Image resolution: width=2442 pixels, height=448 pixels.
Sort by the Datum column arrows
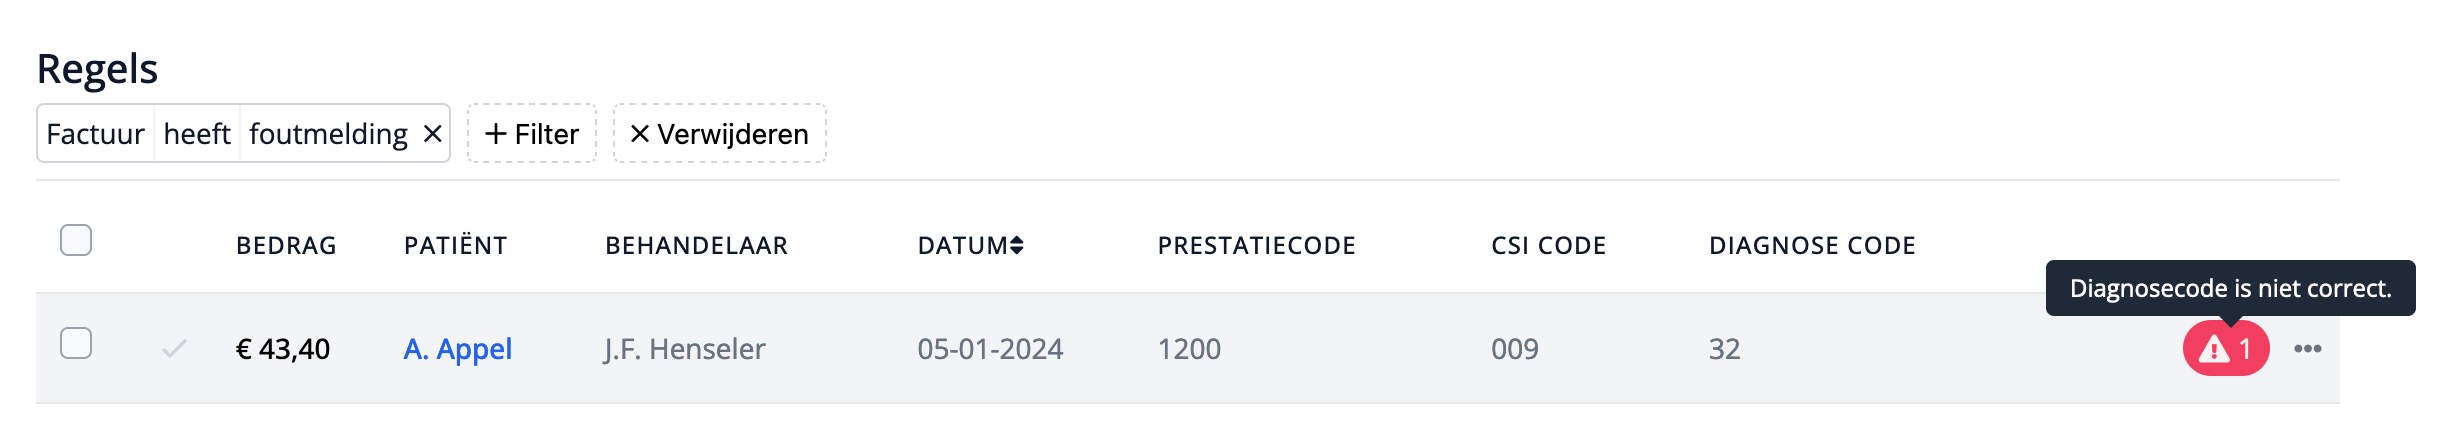(x=1016, y=246)
